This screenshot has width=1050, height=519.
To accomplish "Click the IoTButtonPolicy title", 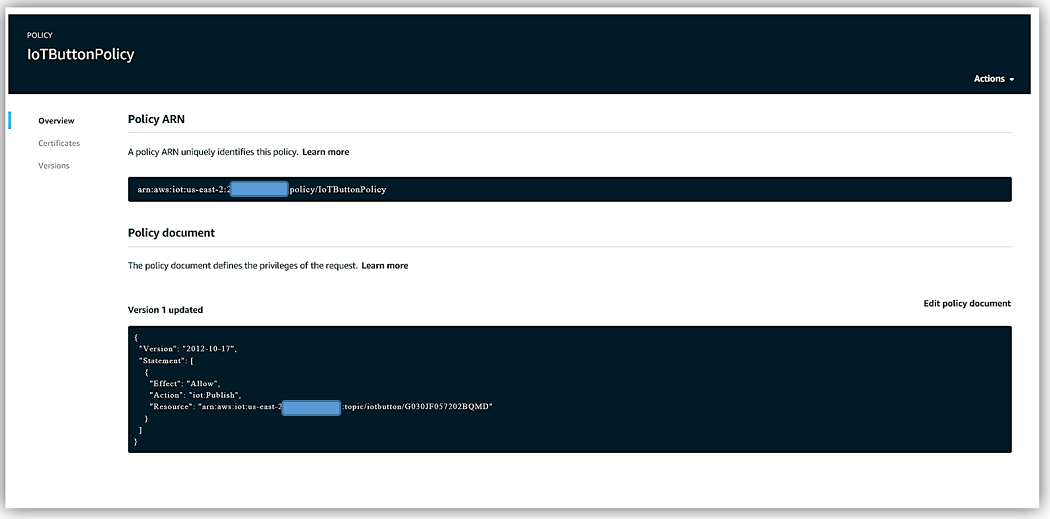I will click(80, 55).
